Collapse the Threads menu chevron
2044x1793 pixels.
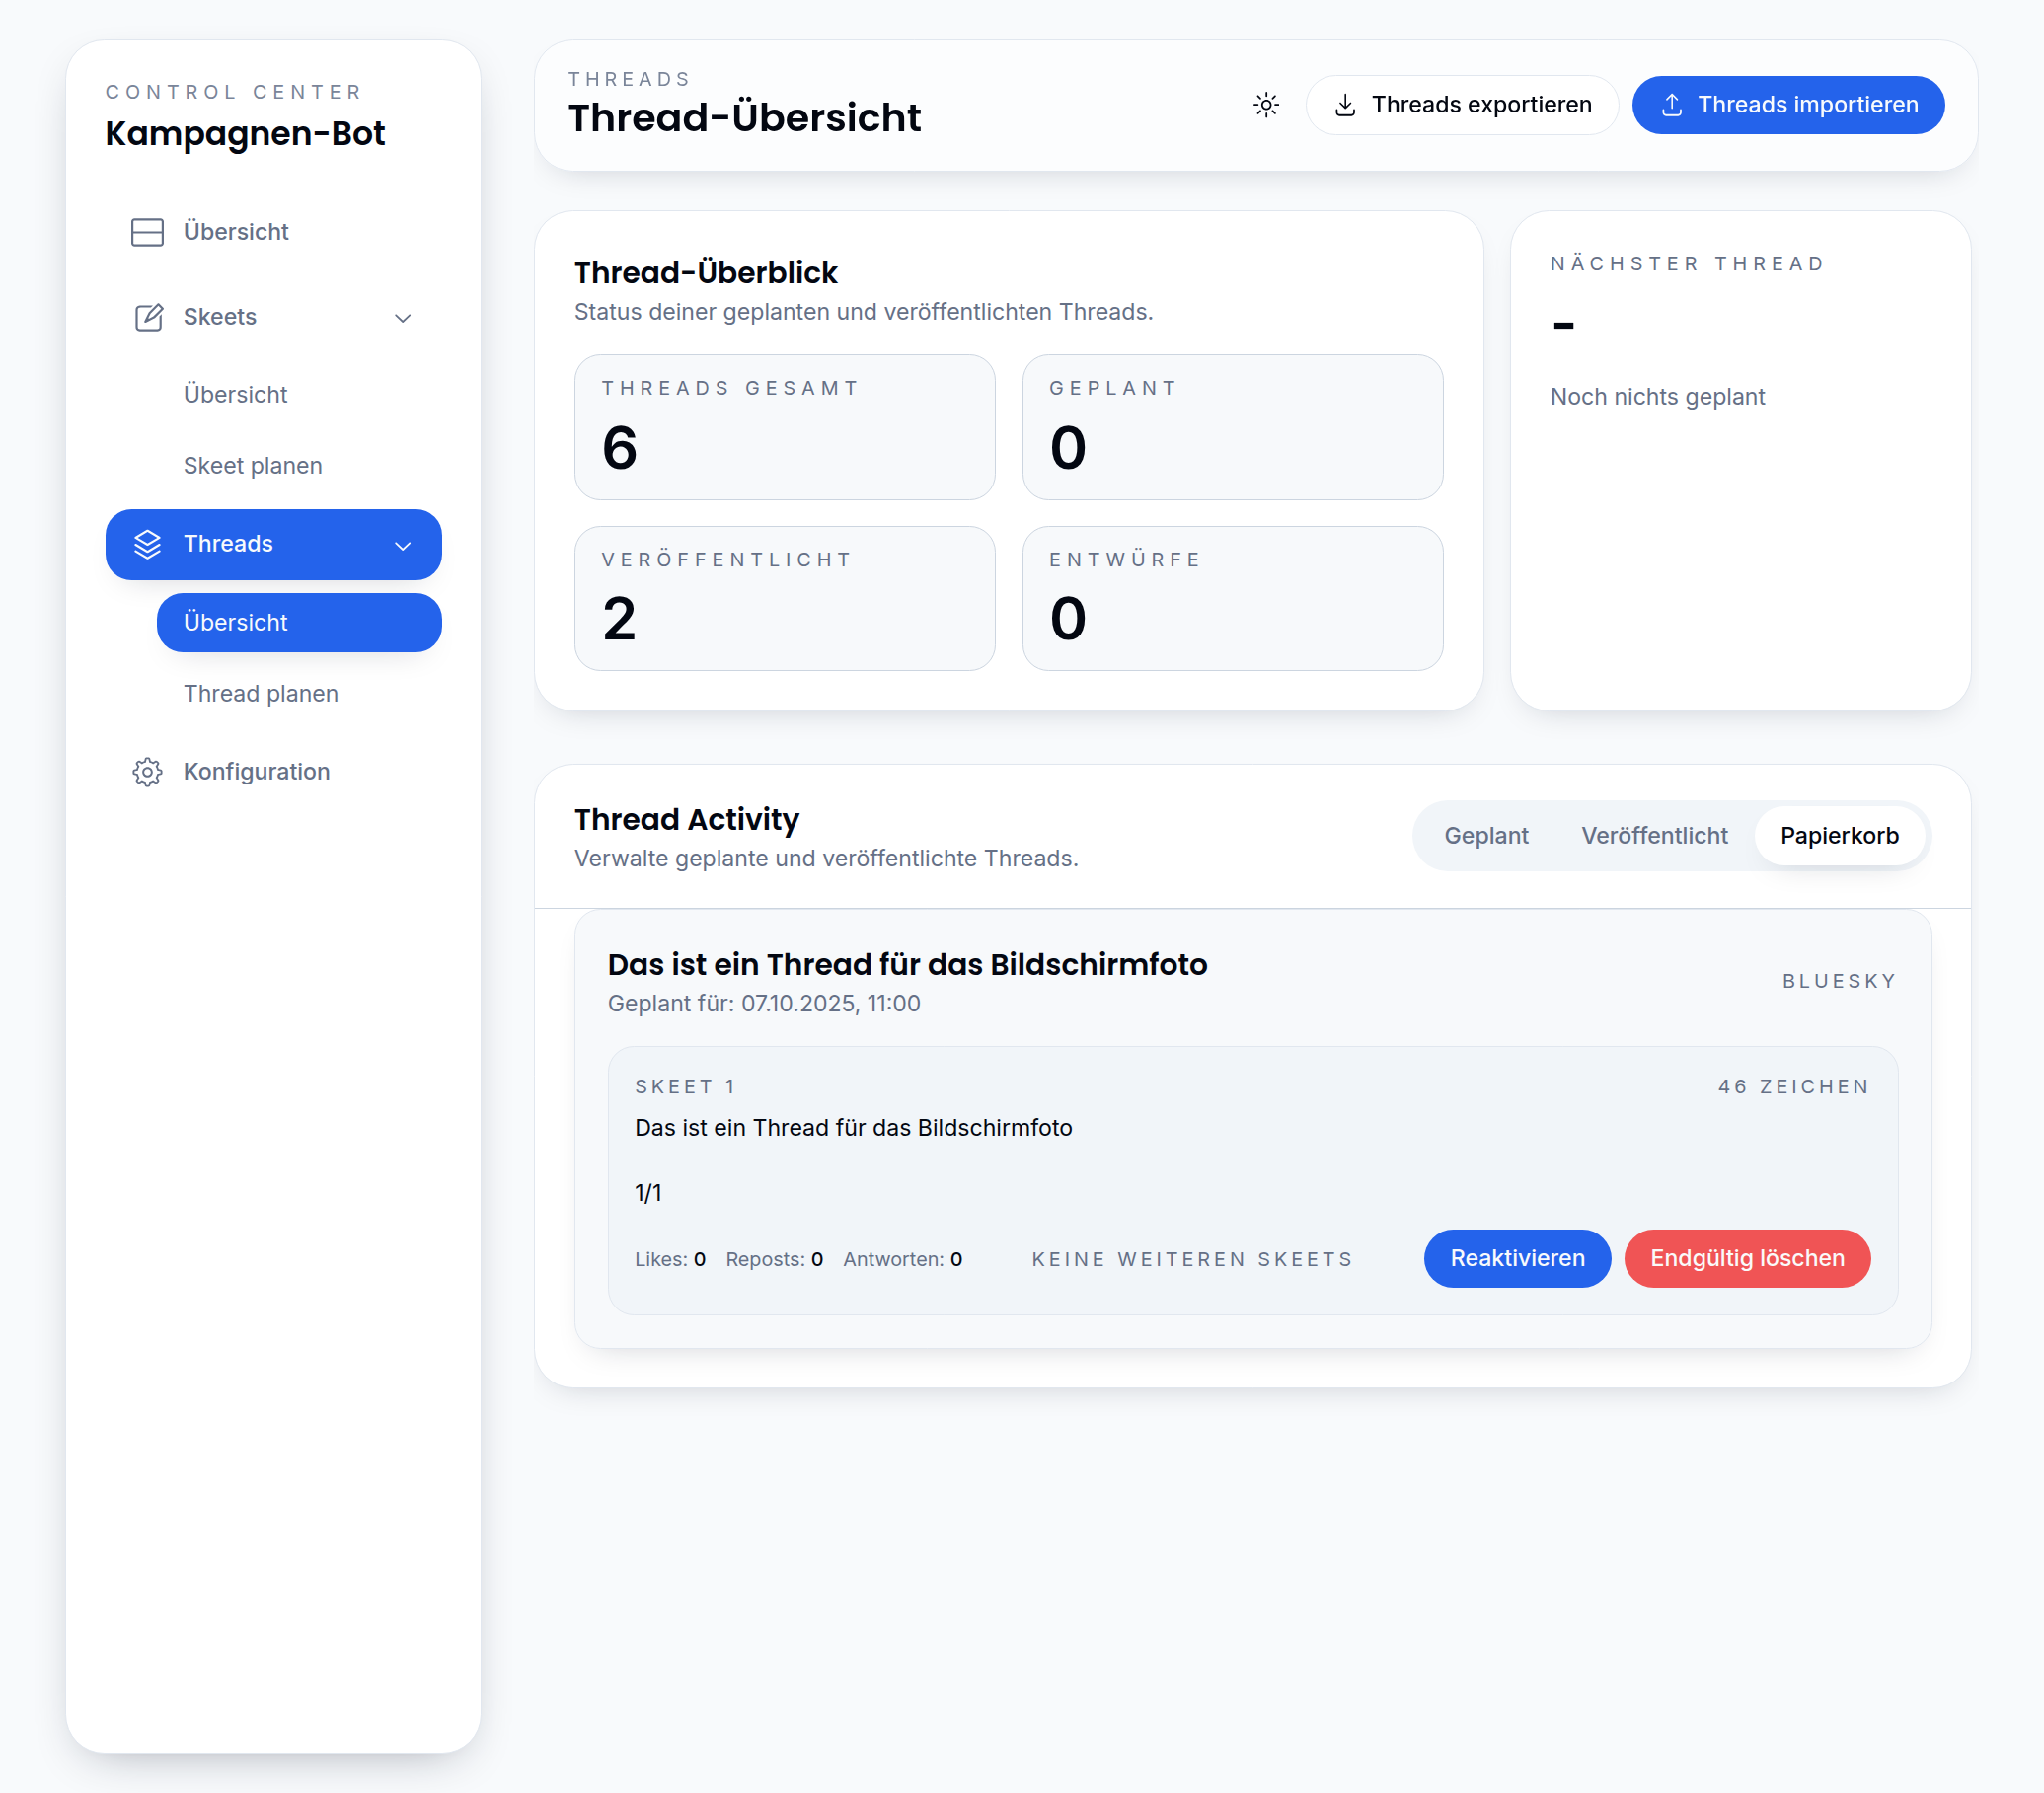point(403,545)
